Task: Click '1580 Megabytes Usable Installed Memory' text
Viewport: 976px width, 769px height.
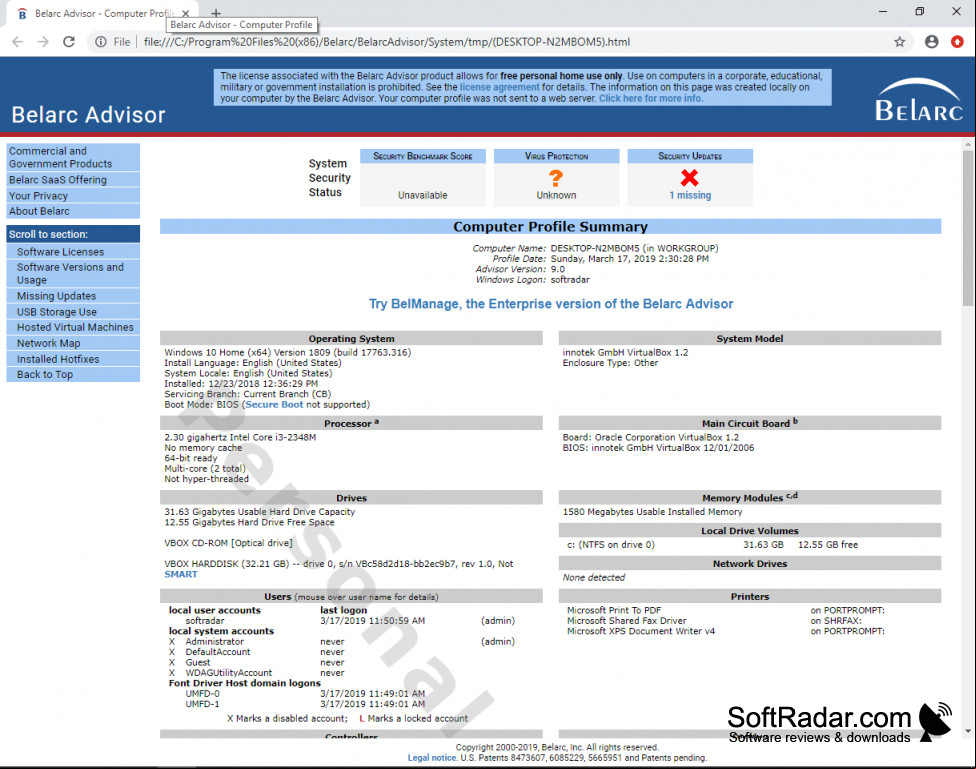Action: (x=652, y=512)
